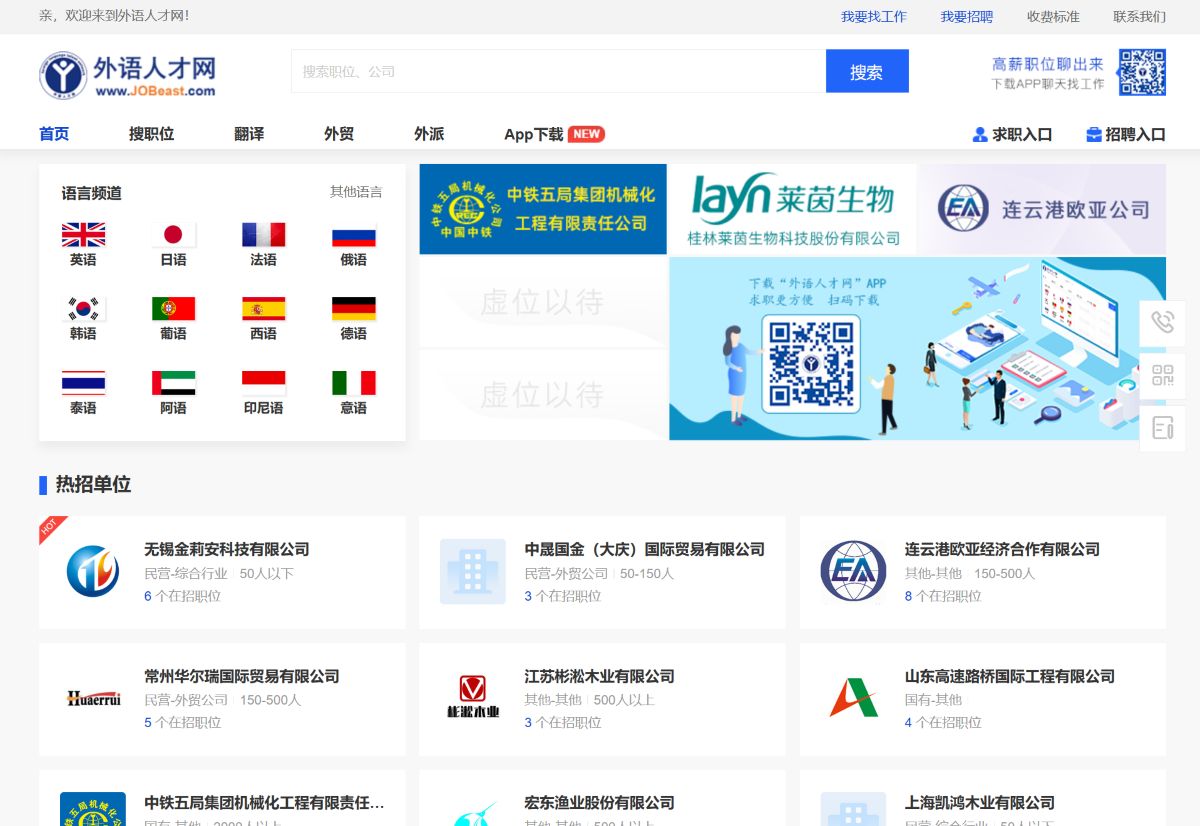The height and width of the screenshot is (826, 1200).
Task: Click 5 个在招职位 under 常州华尔瑞
Action: click(183, 722)
